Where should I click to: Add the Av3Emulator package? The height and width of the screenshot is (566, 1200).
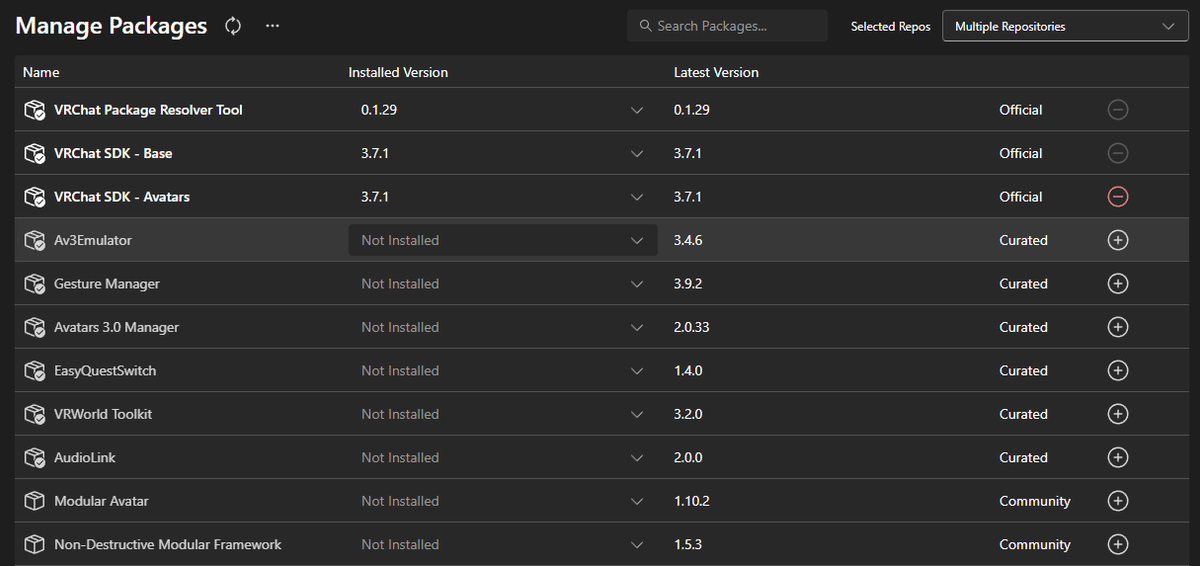click(x=1118, y=240)
